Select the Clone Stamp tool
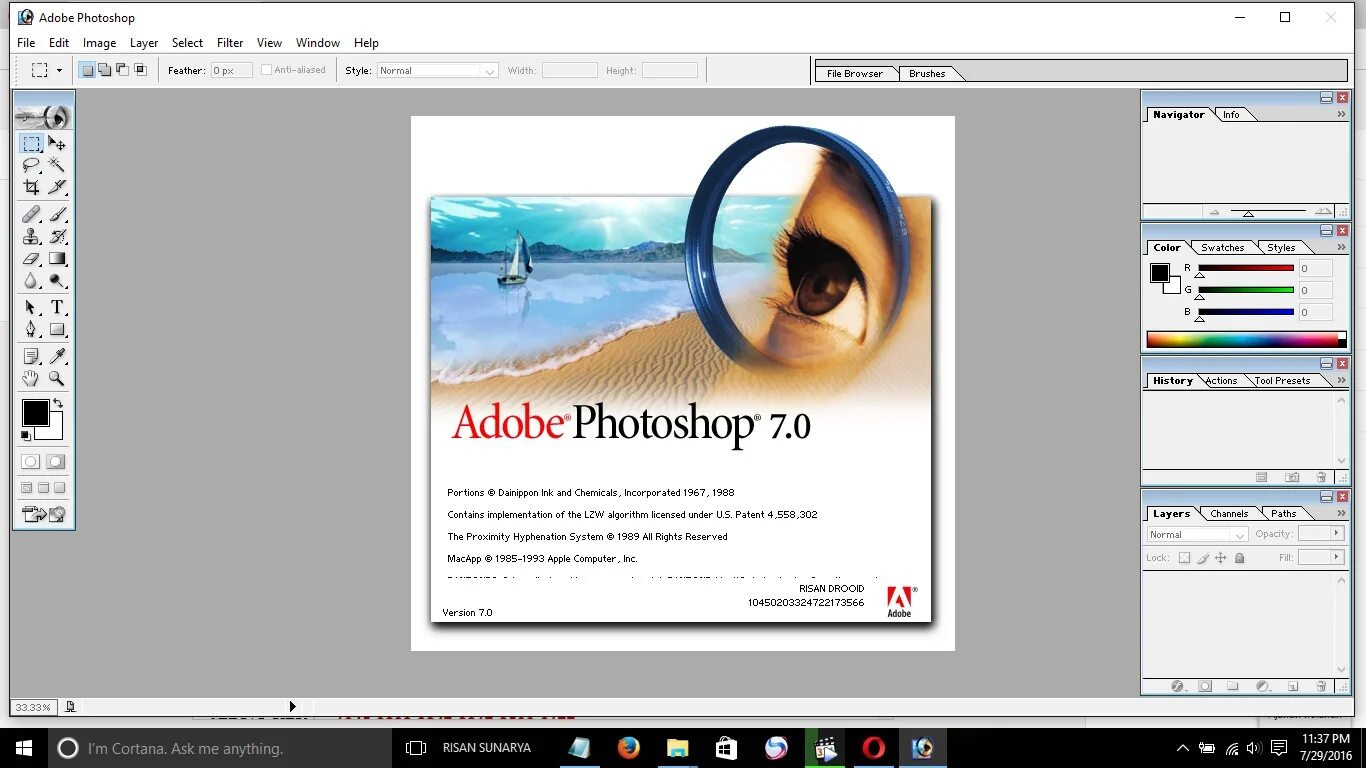This screenshot has width=1366, height=768. pyautogui.click(x=32, y=238)
